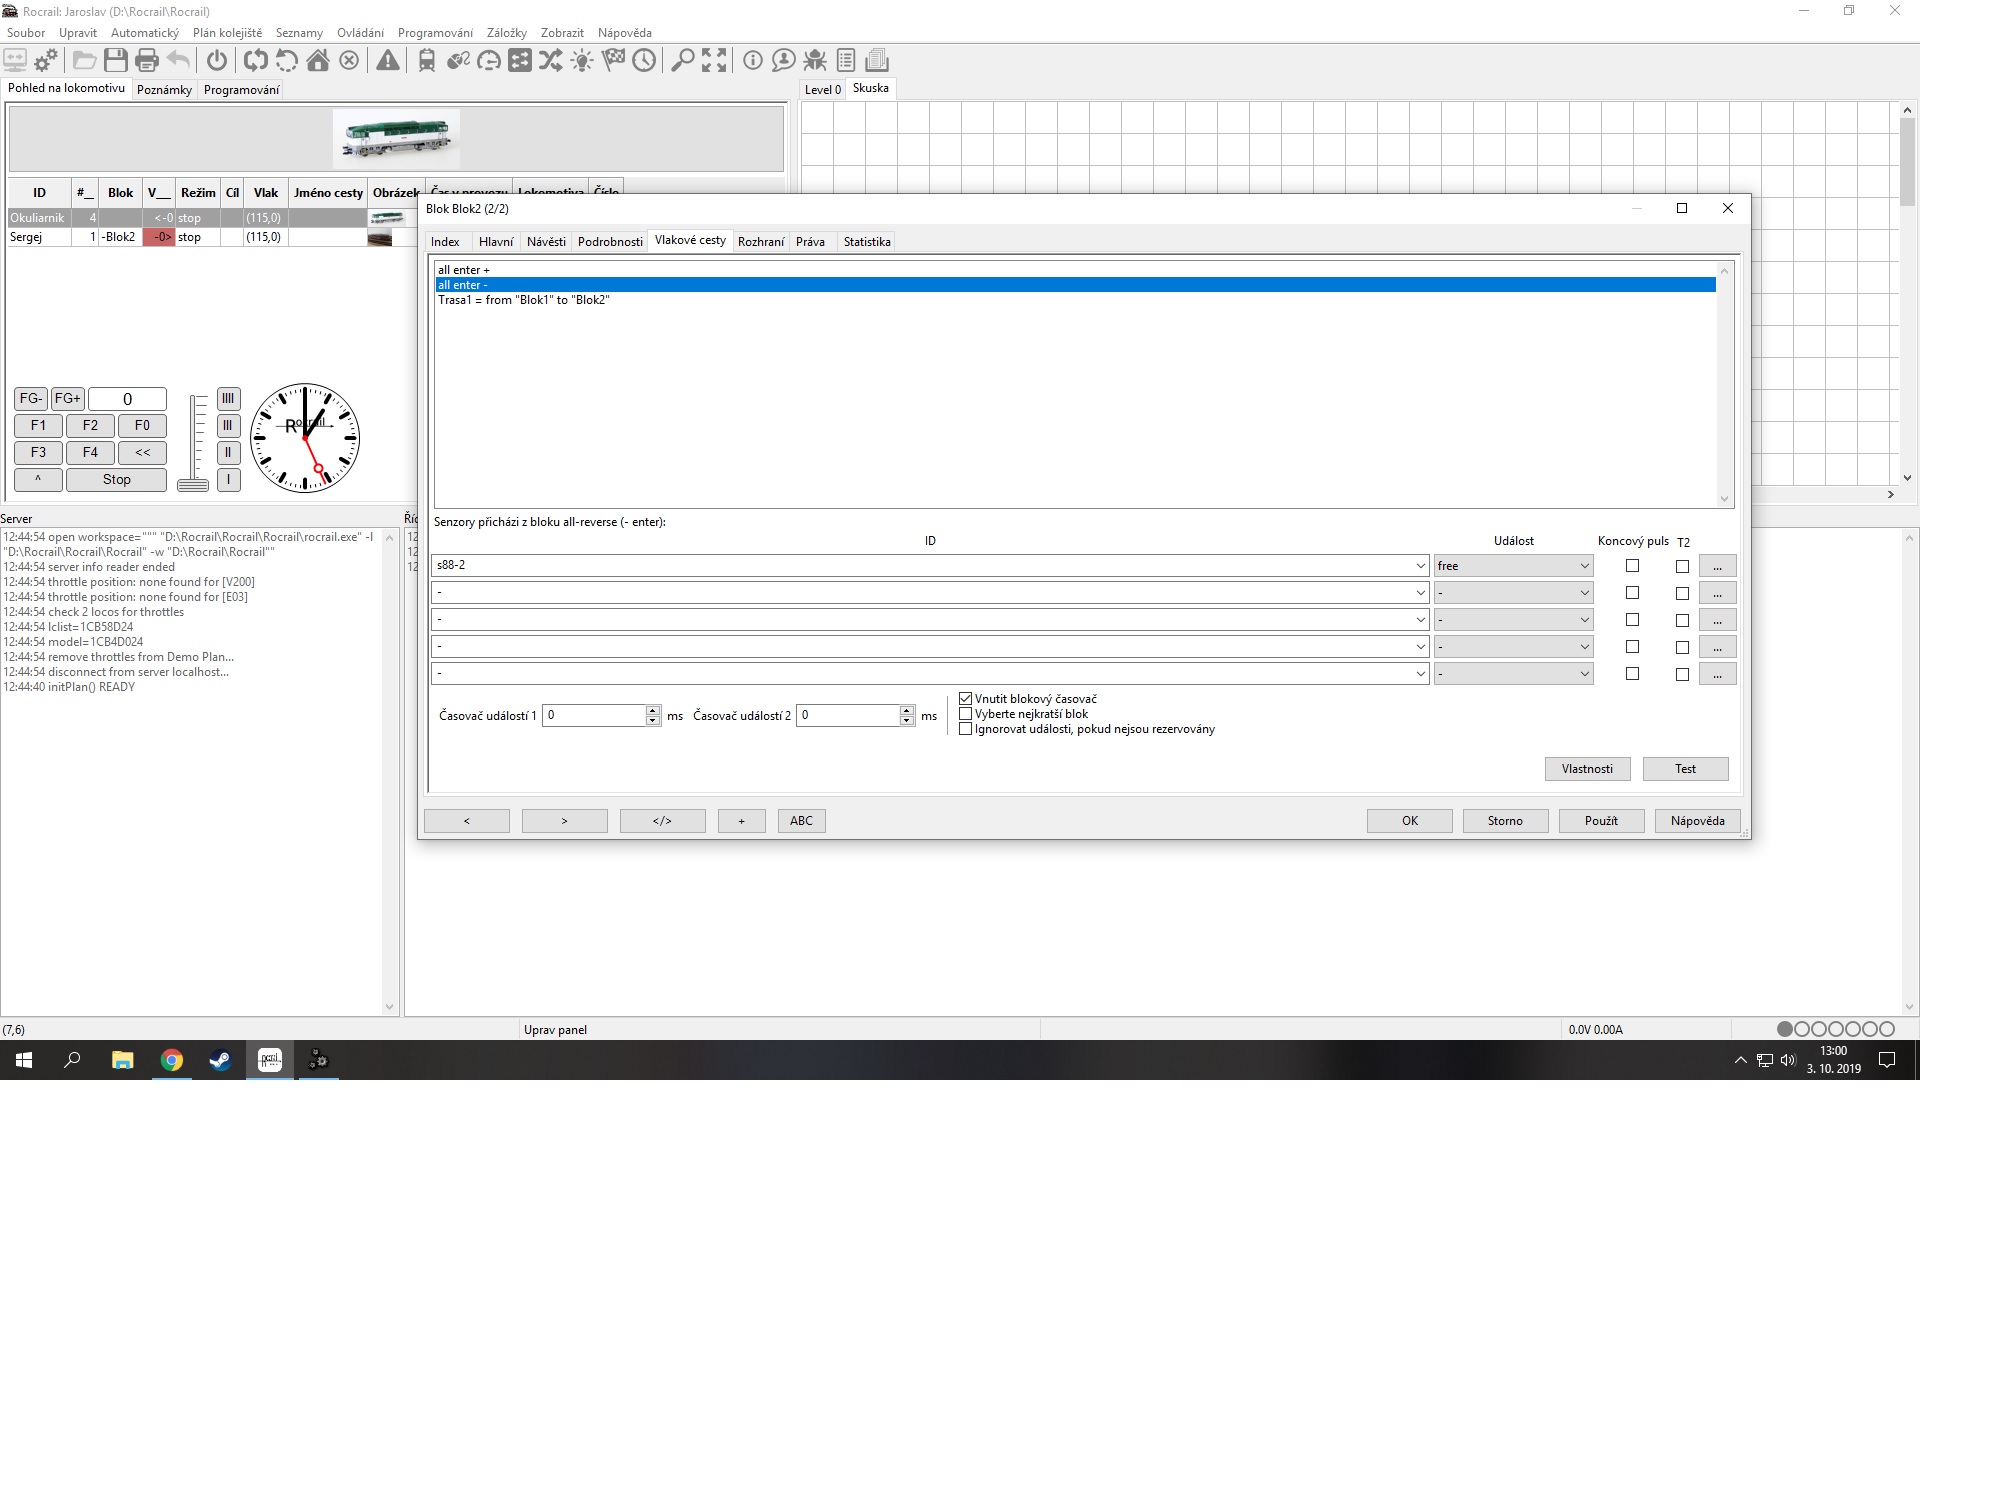Screen dimensions: 2000x1500
Task: Click the printer toolbar icon
Action: [x=147, y=60]
